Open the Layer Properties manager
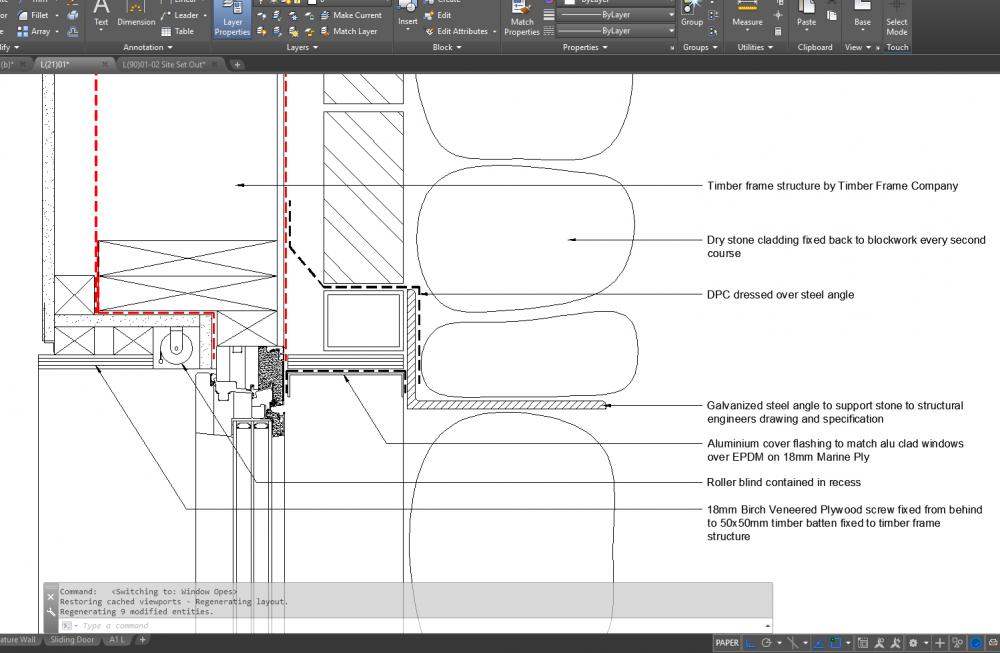Viewport: 1000px width, 653px height. point(232,19)
